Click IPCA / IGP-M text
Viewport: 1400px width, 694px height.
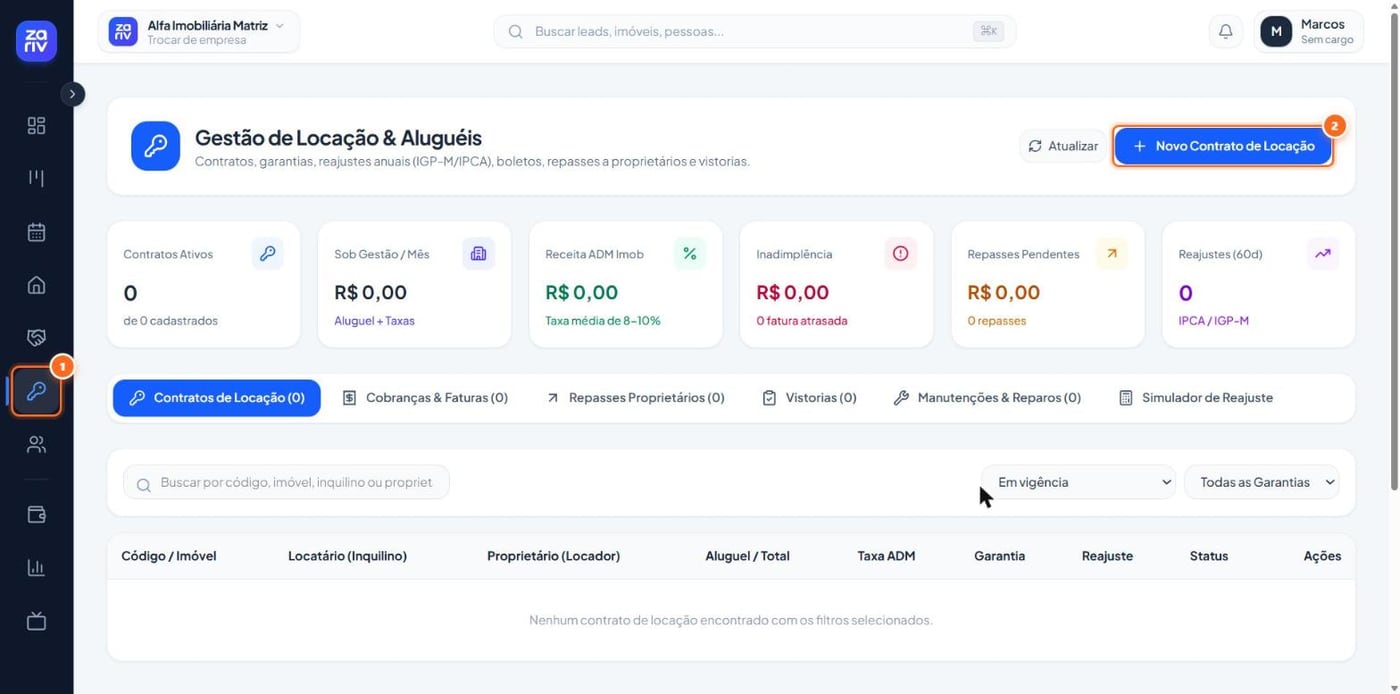(x=1214, y=321)
